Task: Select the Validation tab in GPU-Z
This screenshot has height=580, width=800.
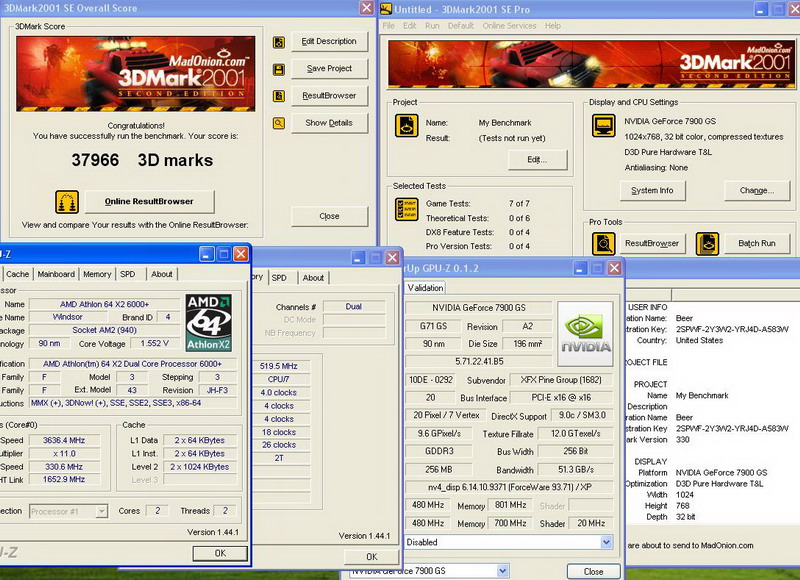Action: (x=426, y=288)
